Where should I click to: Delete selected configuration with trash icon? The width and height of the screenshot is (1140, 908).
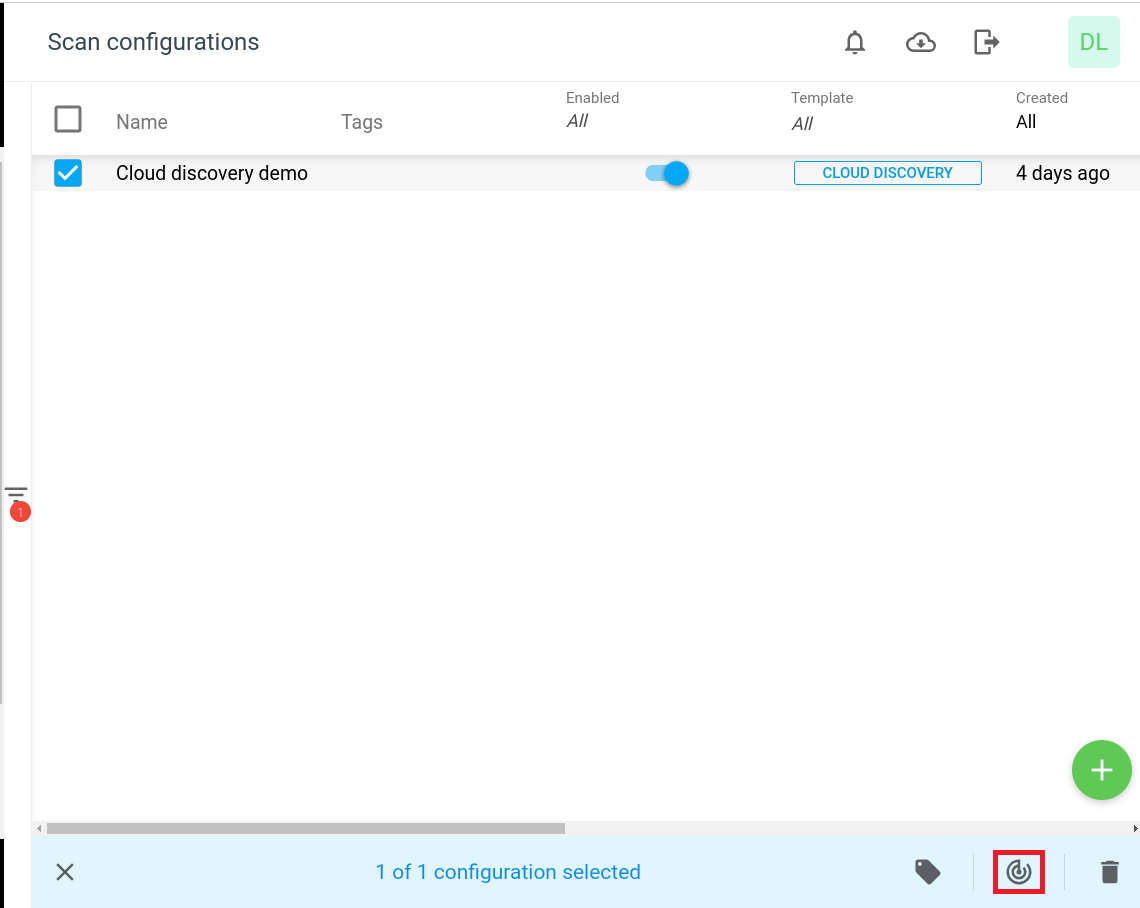pos(1109,872)
